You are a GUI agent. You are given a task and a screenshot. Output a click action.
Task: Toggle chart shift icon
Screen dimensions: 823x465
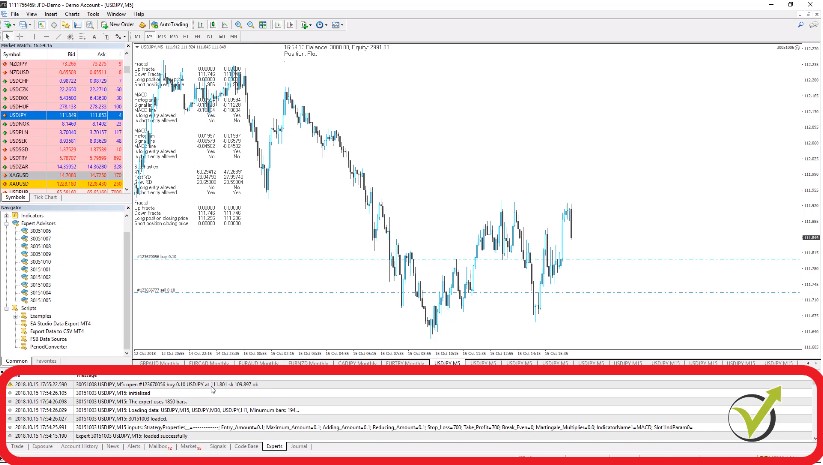point(290,25)
